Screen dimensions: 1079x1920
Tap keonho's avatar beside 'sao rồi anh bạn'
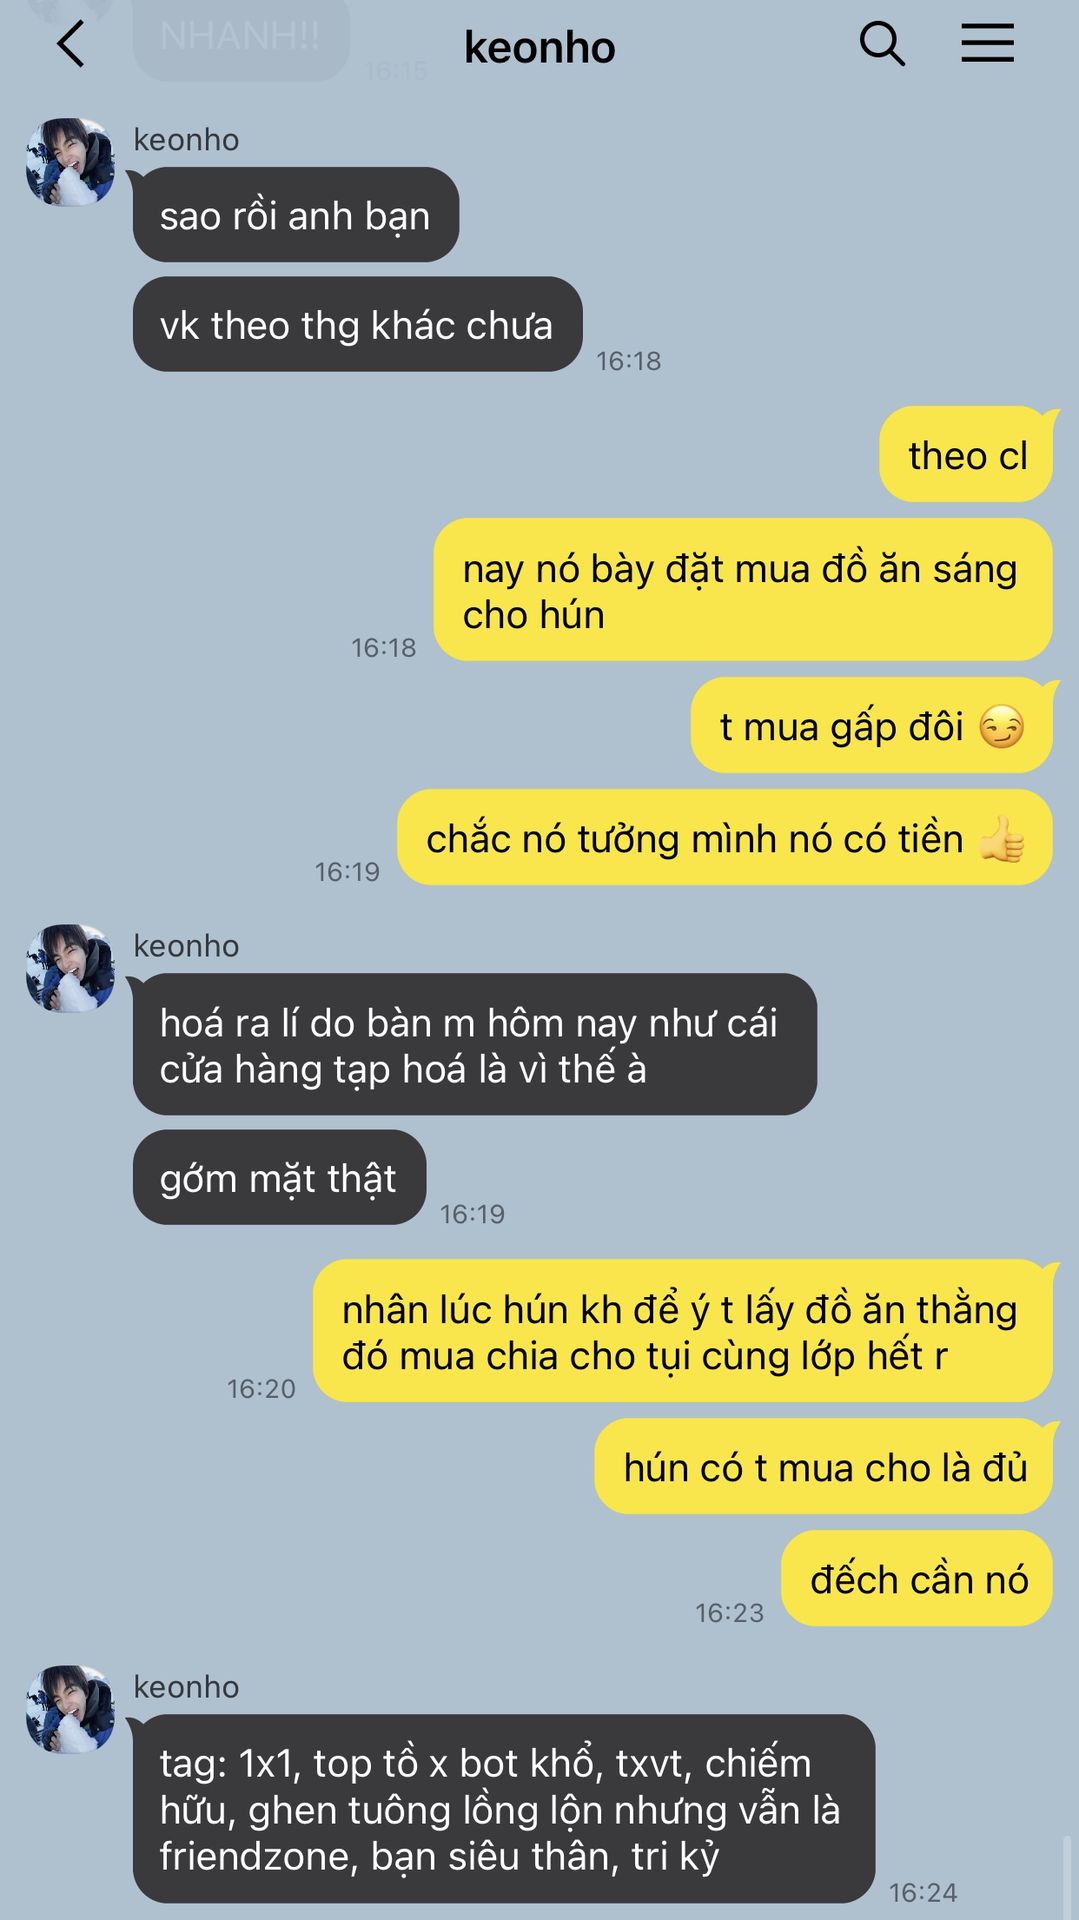tap(70, 162)
